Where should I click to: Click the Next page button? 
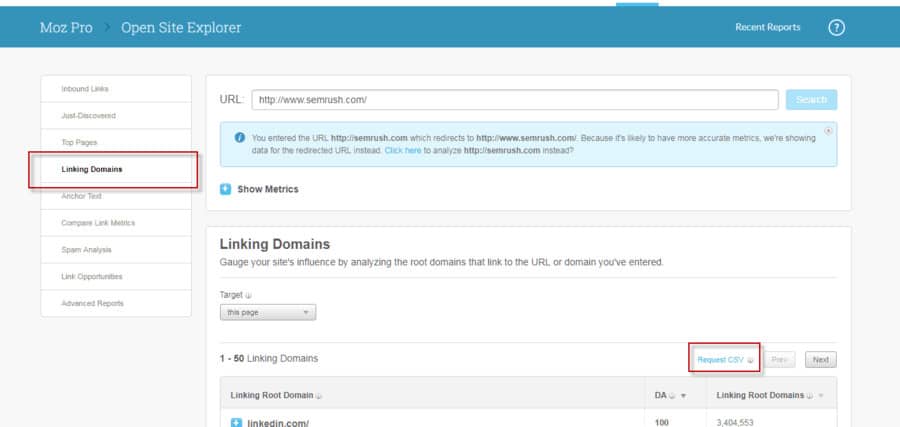click(x=821, y=360)
